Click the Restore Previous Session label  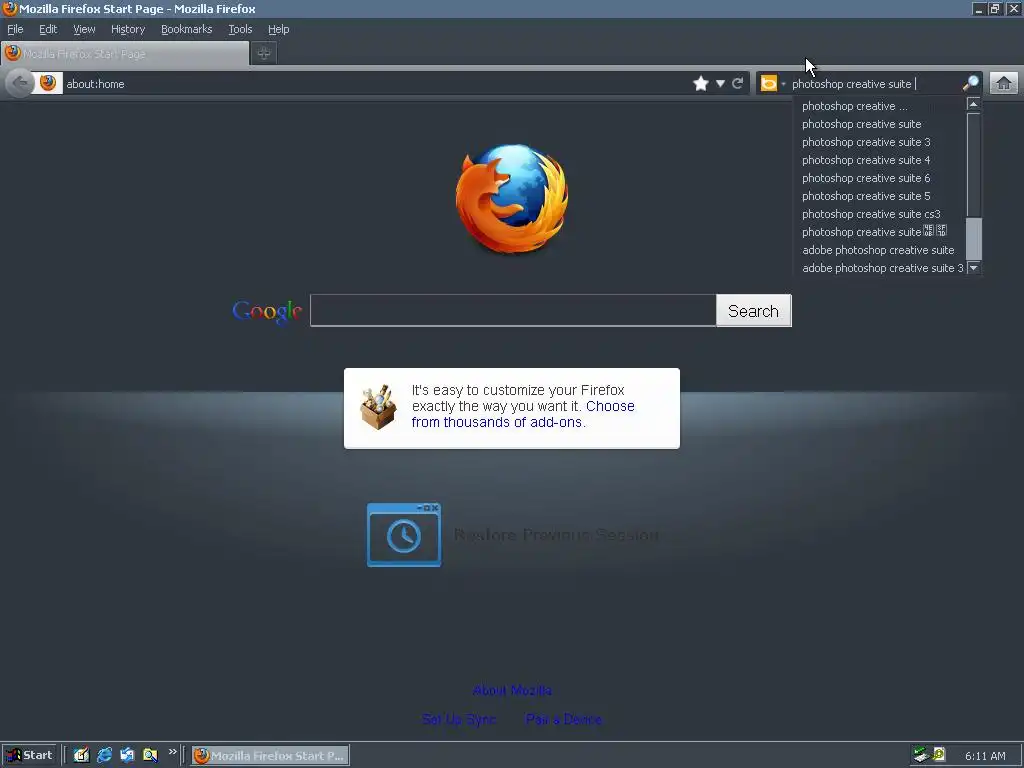pyautogui.click(x=556, y=535)
